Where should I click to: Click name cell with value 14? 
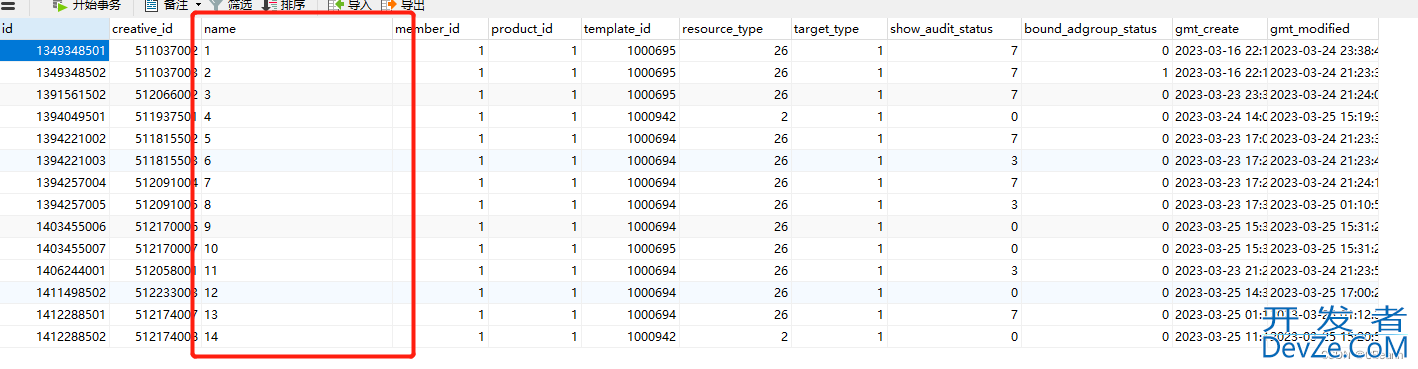click(296, 337)
